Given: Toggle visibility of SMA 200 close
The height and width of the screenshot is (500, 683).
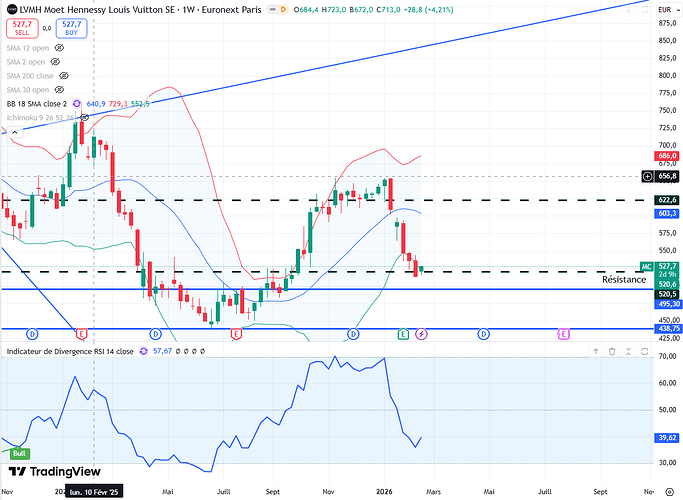Looking at the screenshot, I should (64, 76).
